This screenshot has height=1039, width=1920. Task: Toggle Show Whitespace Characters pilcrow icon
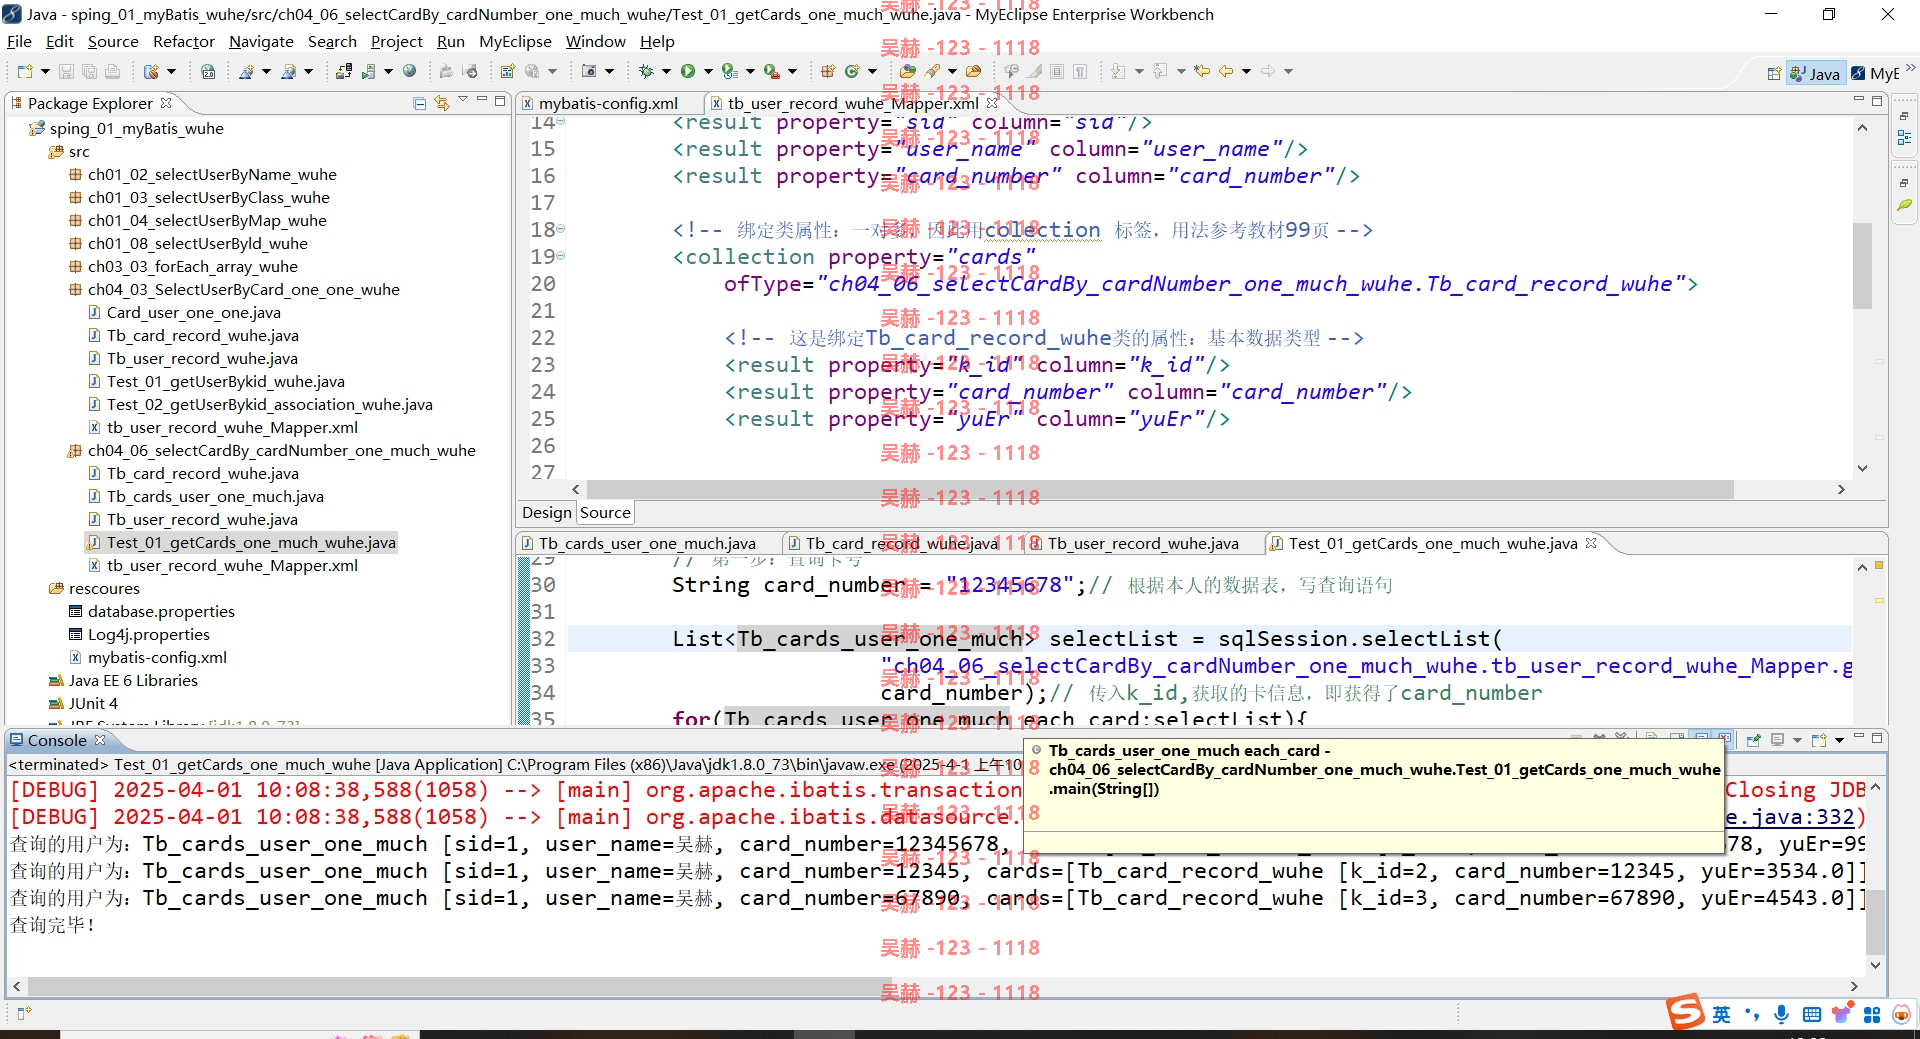(x=1080, y=72)
